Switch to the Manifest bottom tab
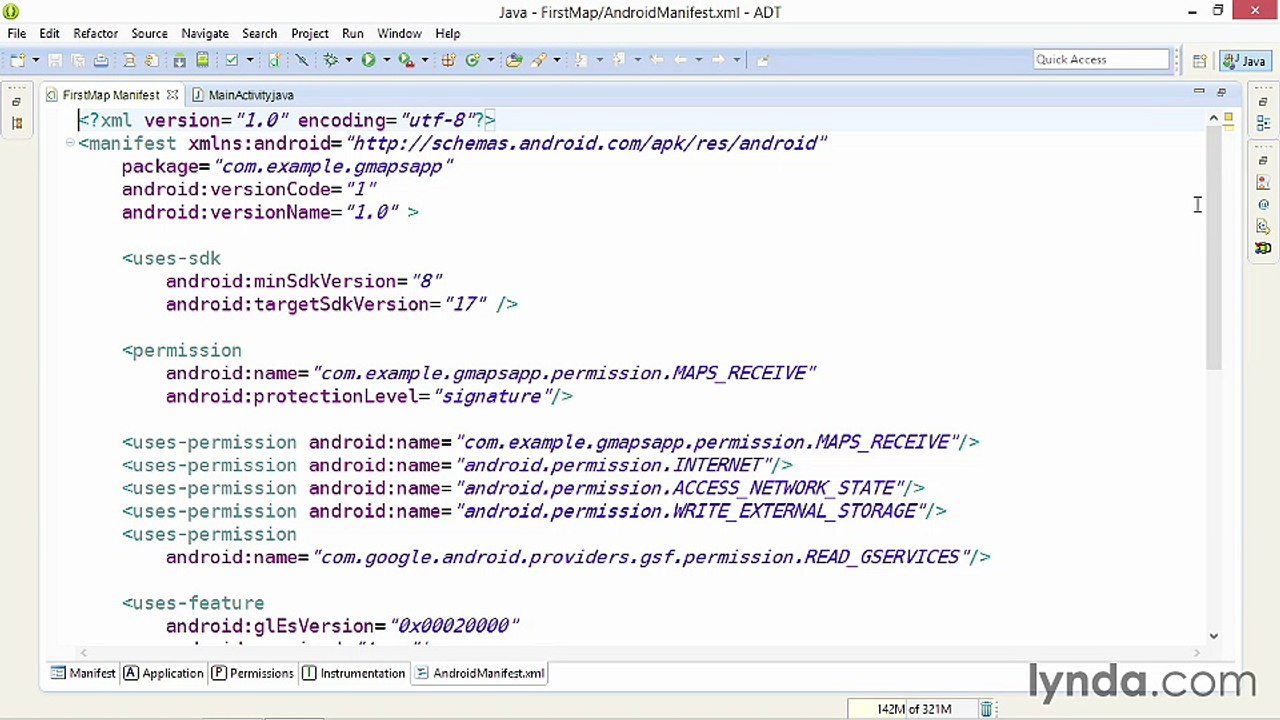 pyautogui.click(x=84, y=673)
